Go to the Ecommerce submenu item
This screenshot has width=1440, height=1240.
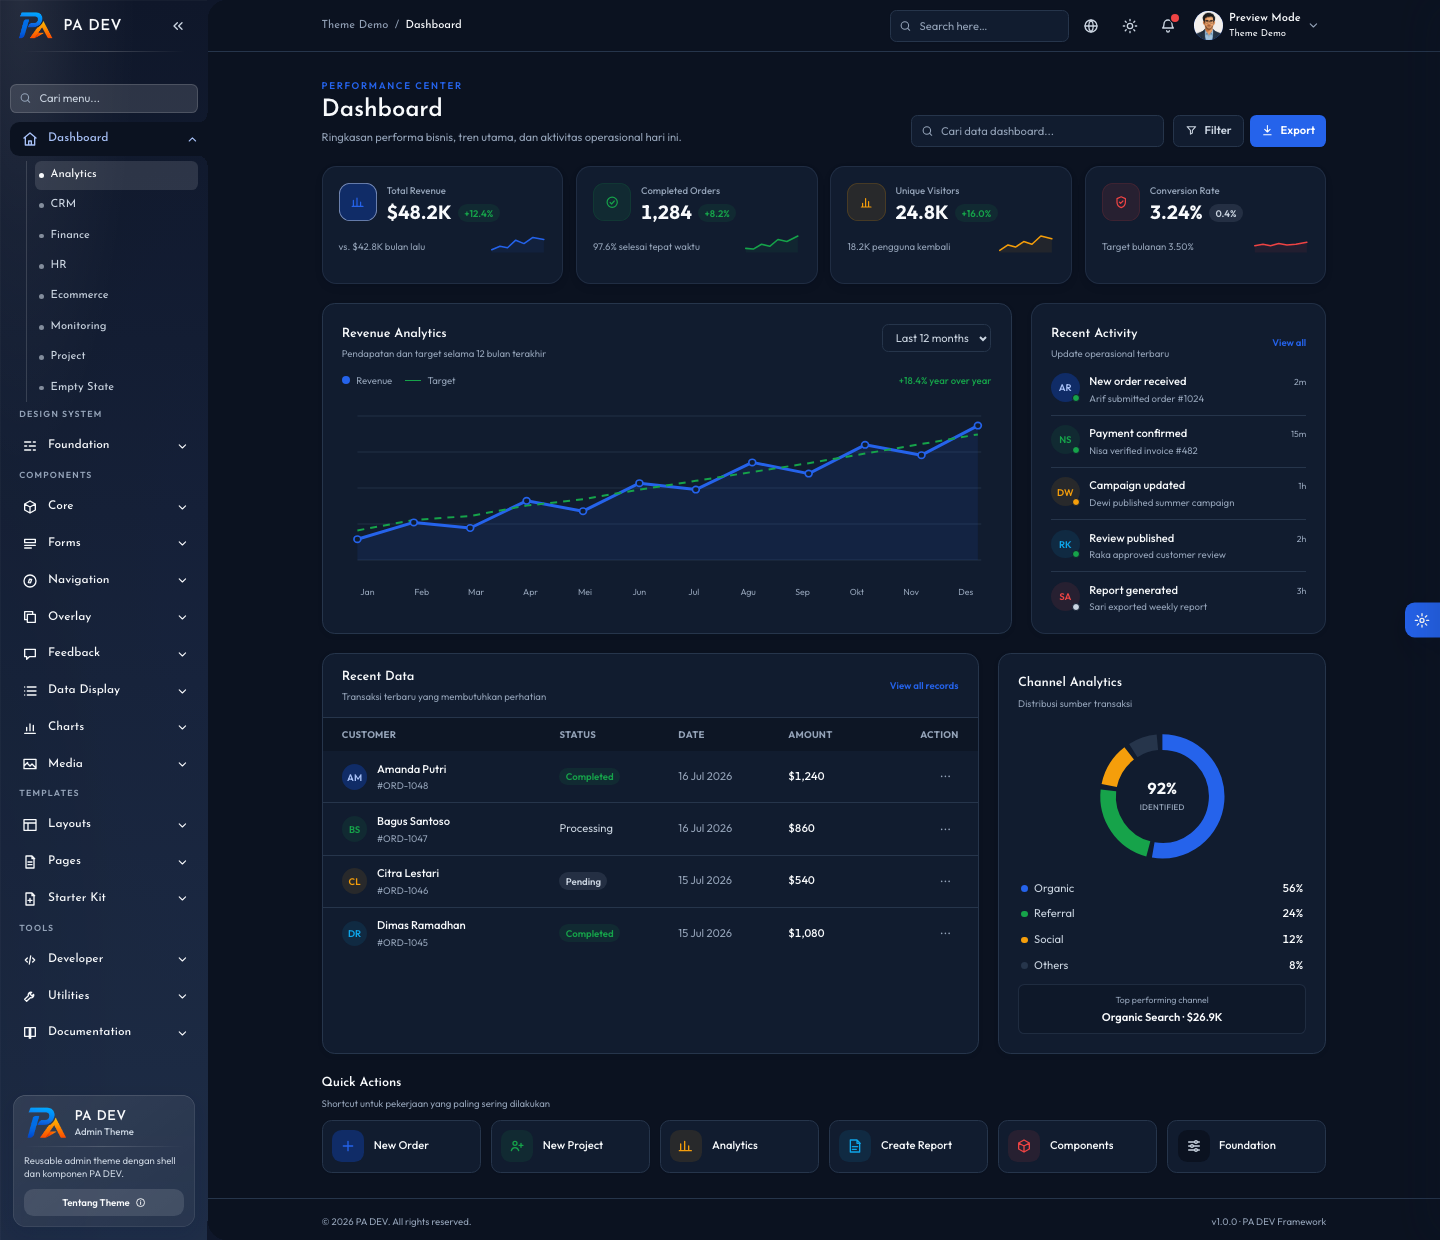point(116,295)
